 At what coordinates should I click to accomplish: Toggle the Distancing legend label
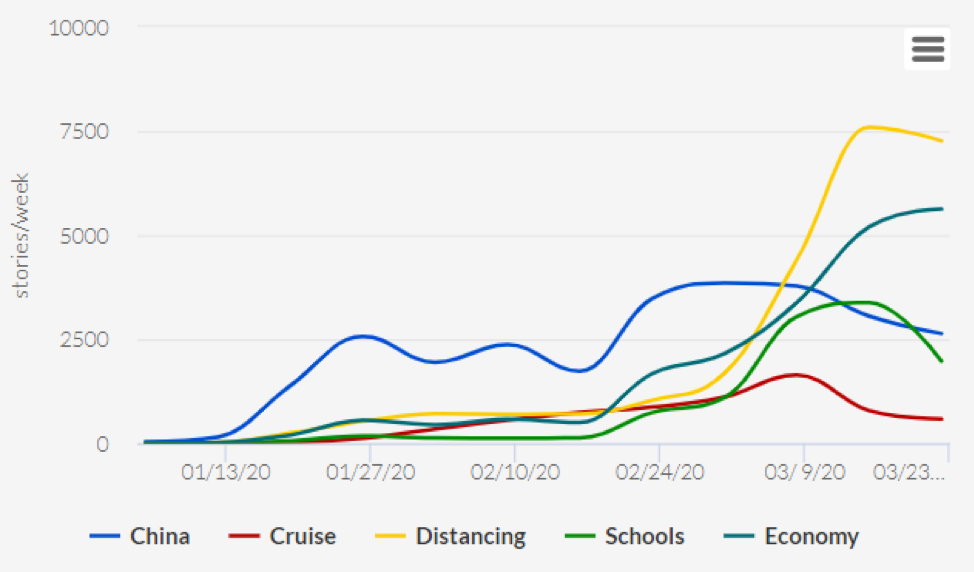coord(470,537)
